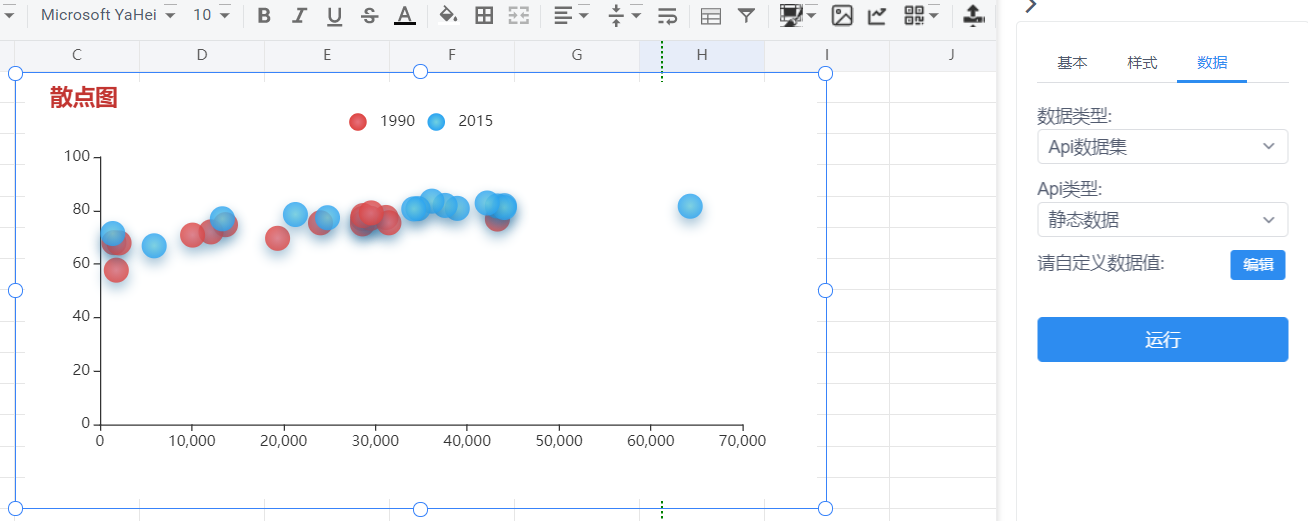1308x521 pixels.
Task: Expand the print area dropdown arrow
Action: click(811, 15)
